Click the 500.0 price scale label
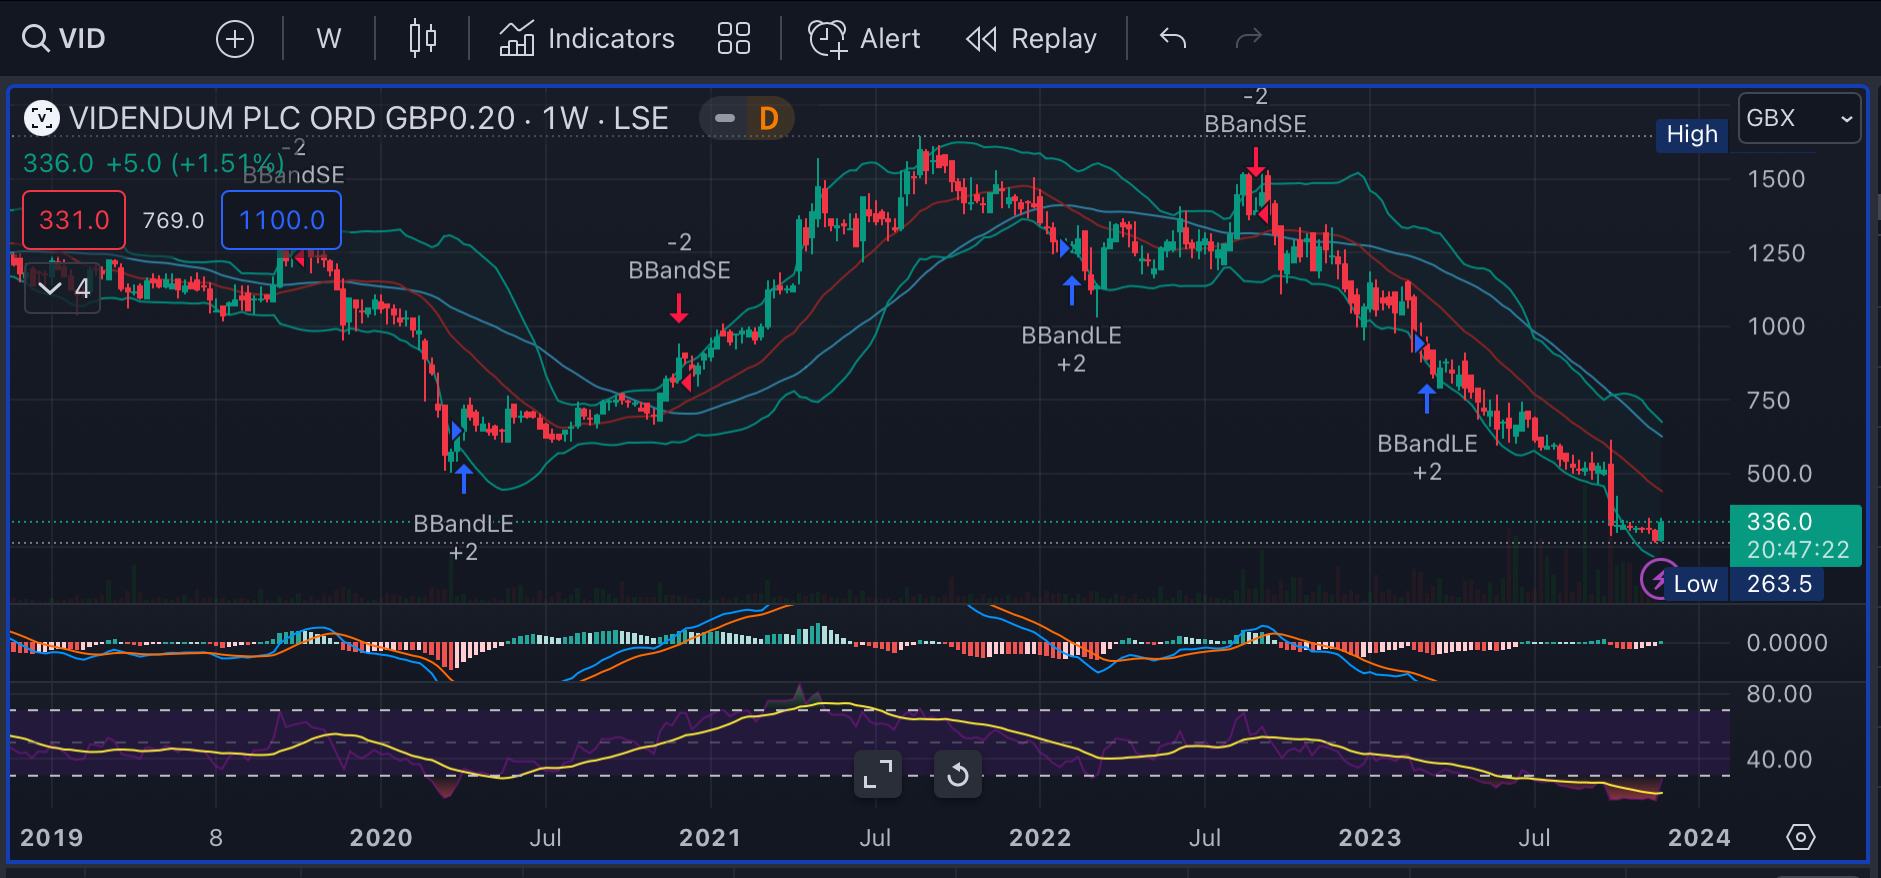This screenshot has height=878, width=1881. tap(1779, 473)
